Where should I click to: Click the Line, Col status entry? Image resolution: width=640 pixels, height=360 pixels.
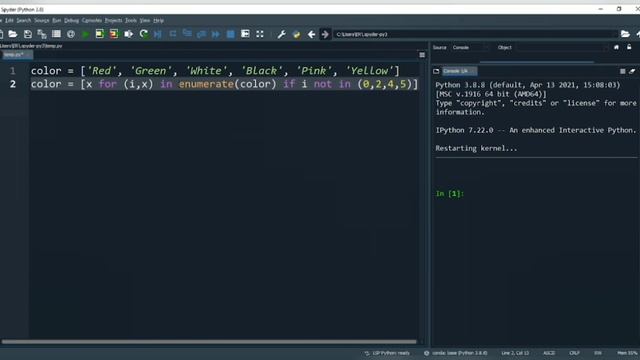pos(515,353)
